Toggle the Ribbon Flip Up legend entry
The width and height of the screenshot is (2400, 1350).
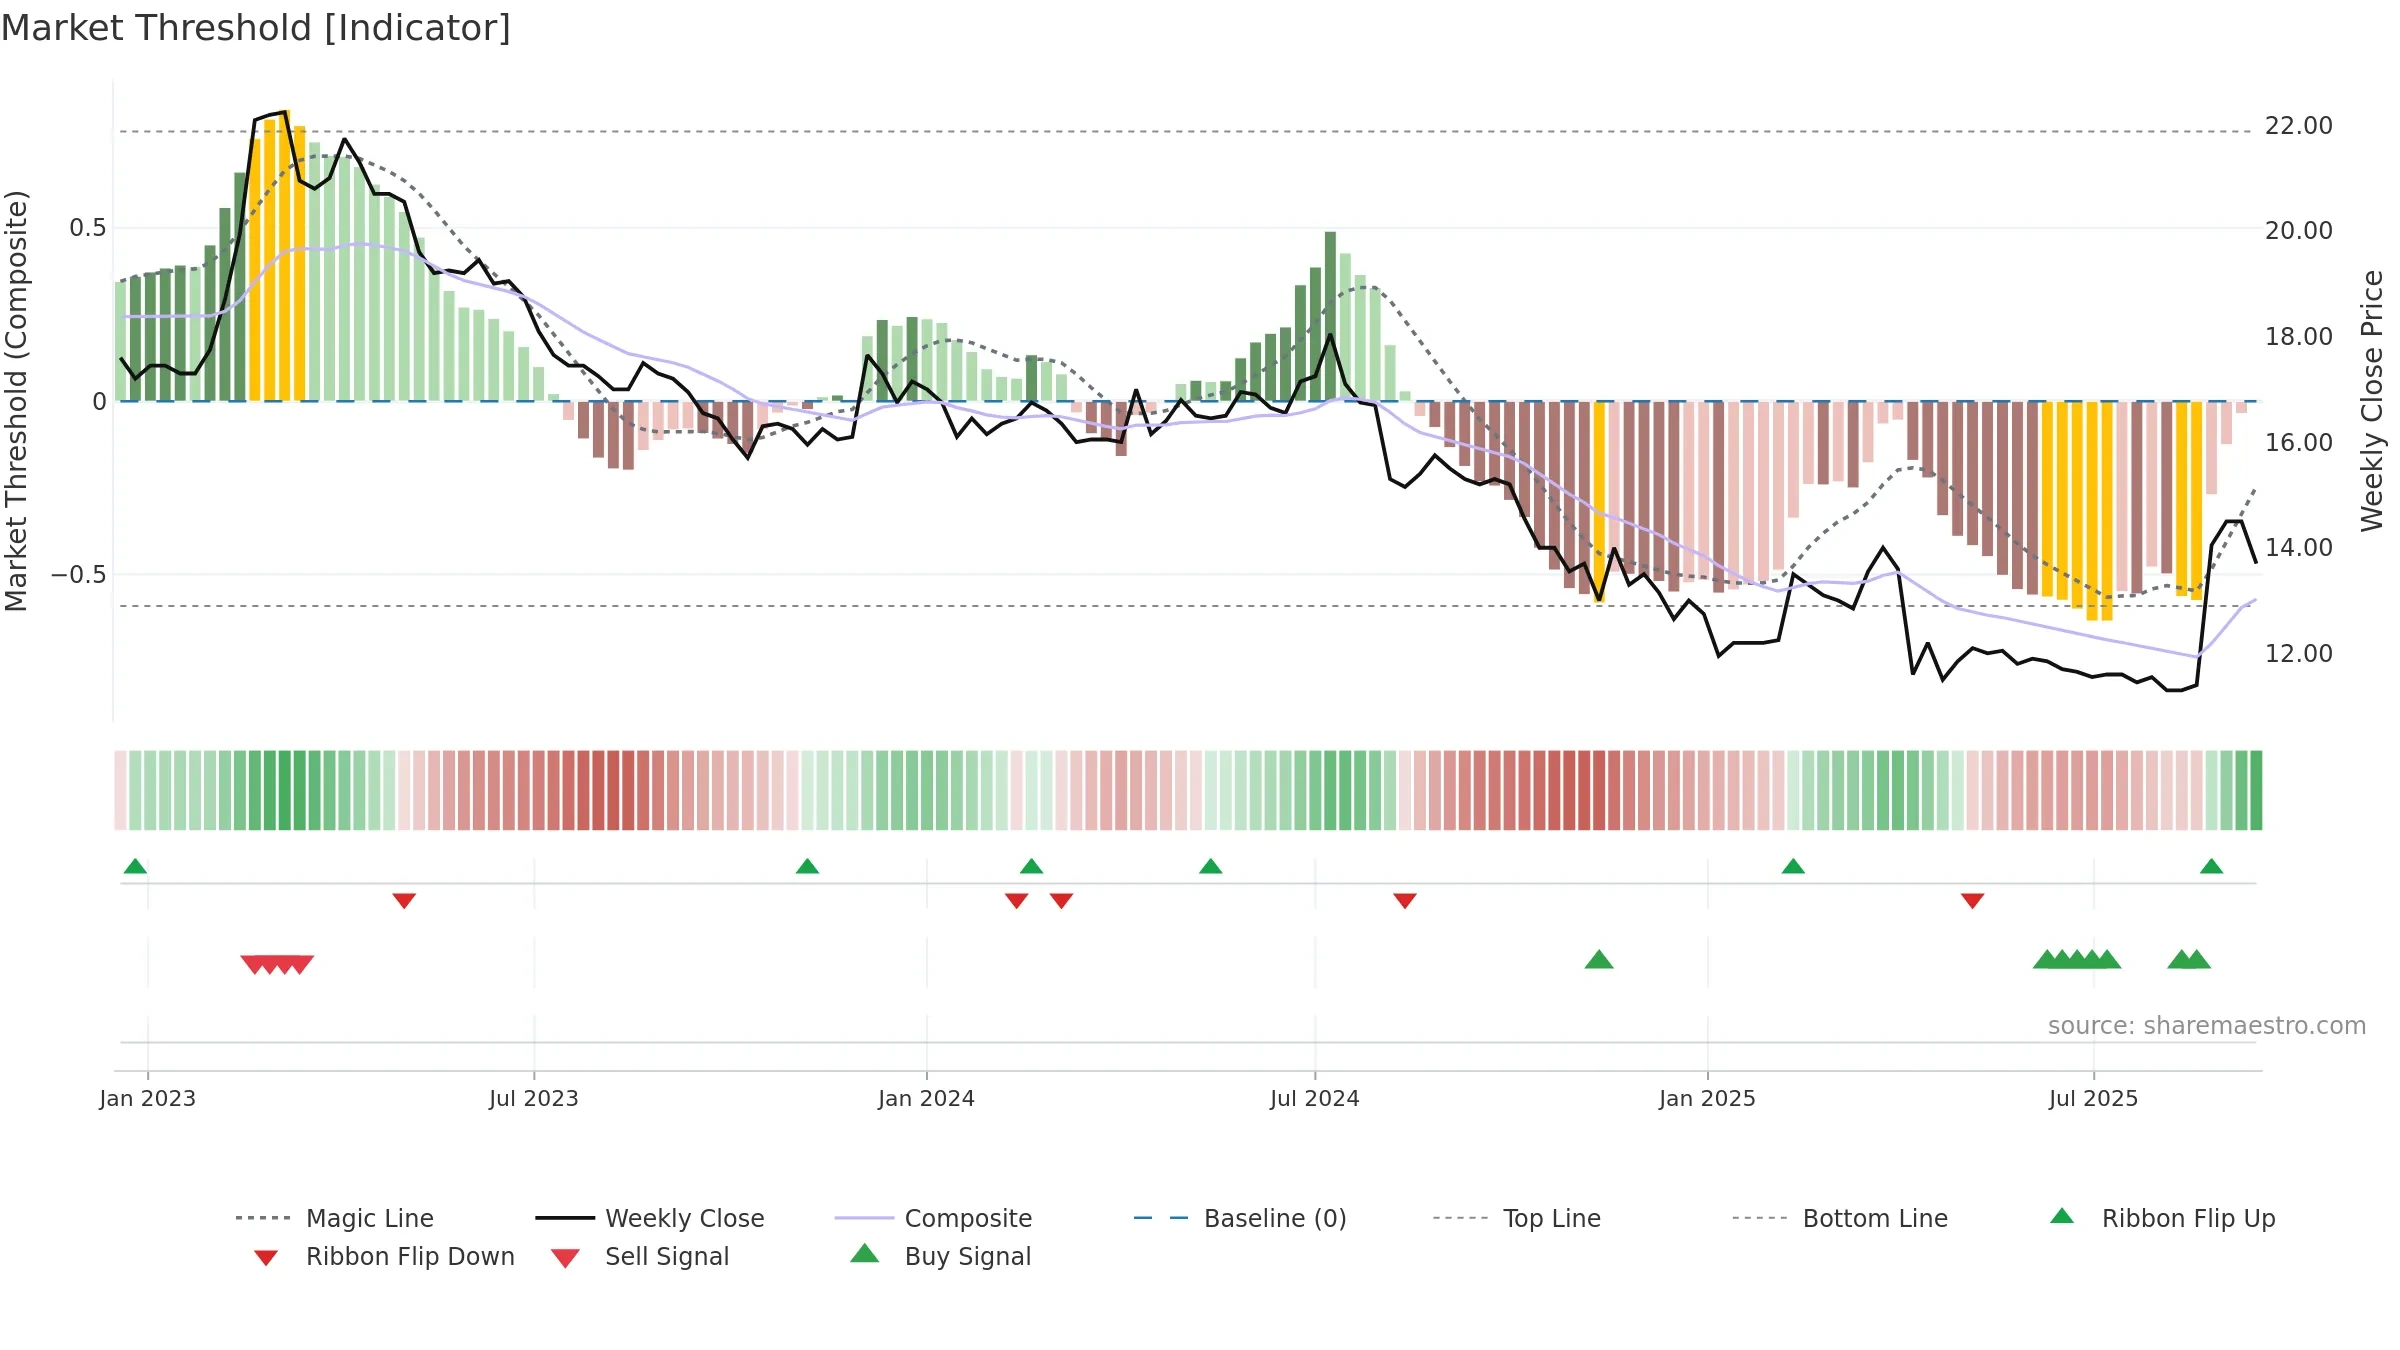coord(2163,1218)
